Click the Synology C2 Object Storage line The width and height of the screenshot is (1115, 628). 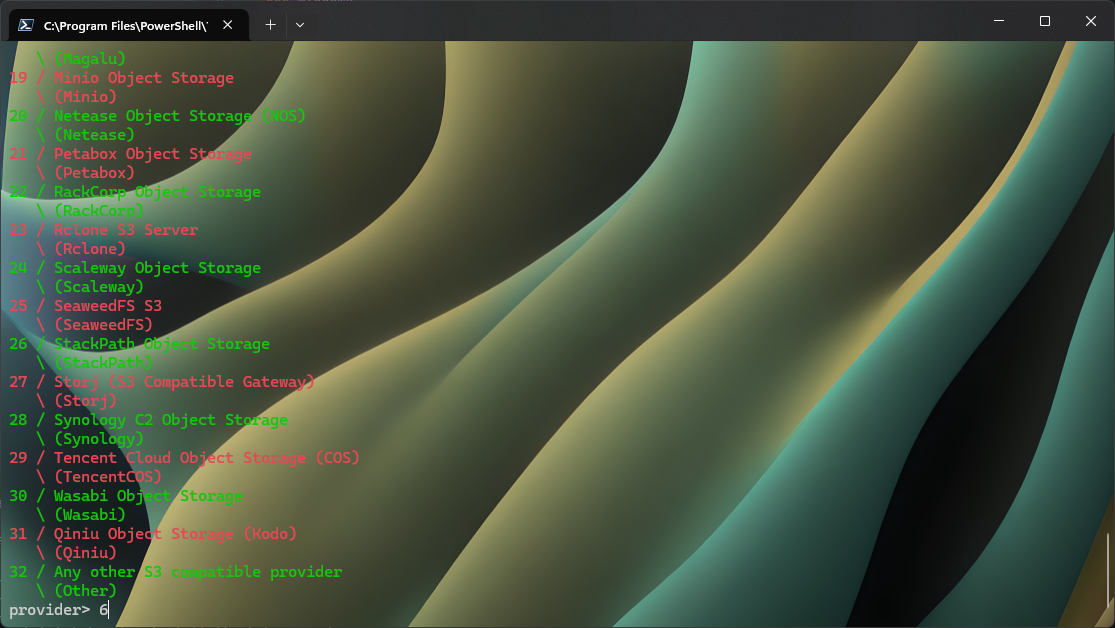170,420
